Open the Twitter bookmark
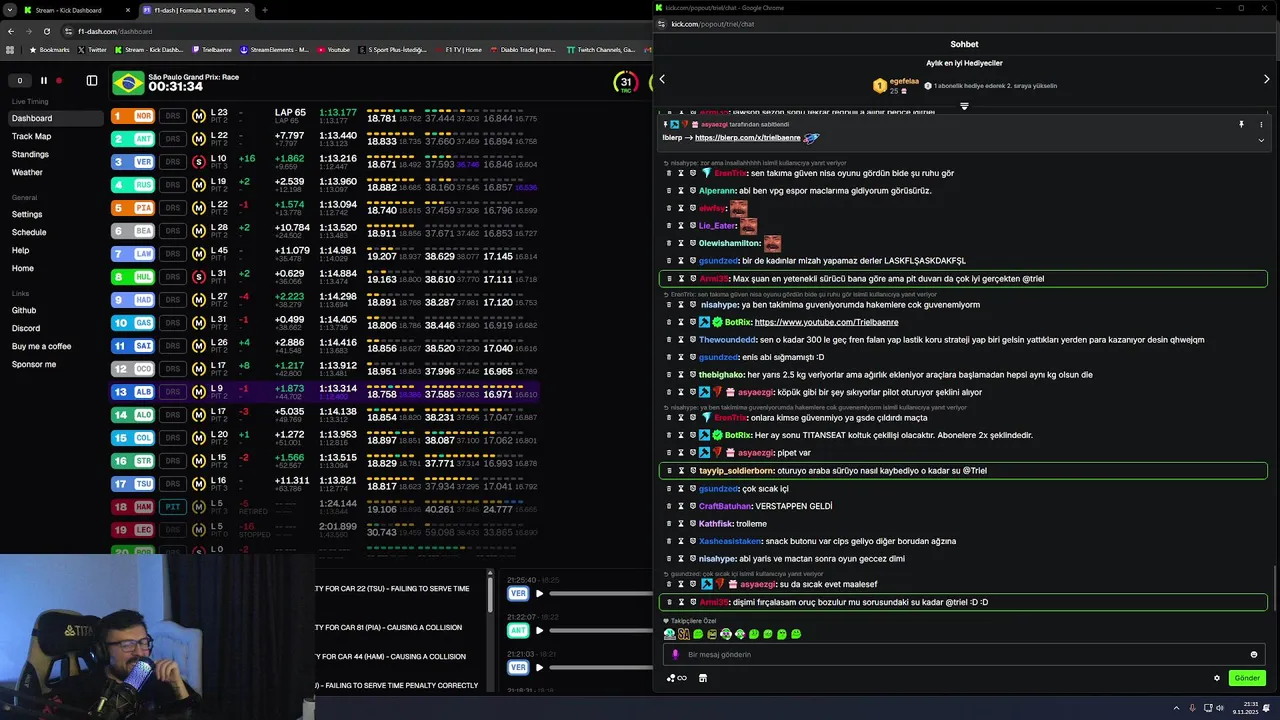 tap(92, 49)
